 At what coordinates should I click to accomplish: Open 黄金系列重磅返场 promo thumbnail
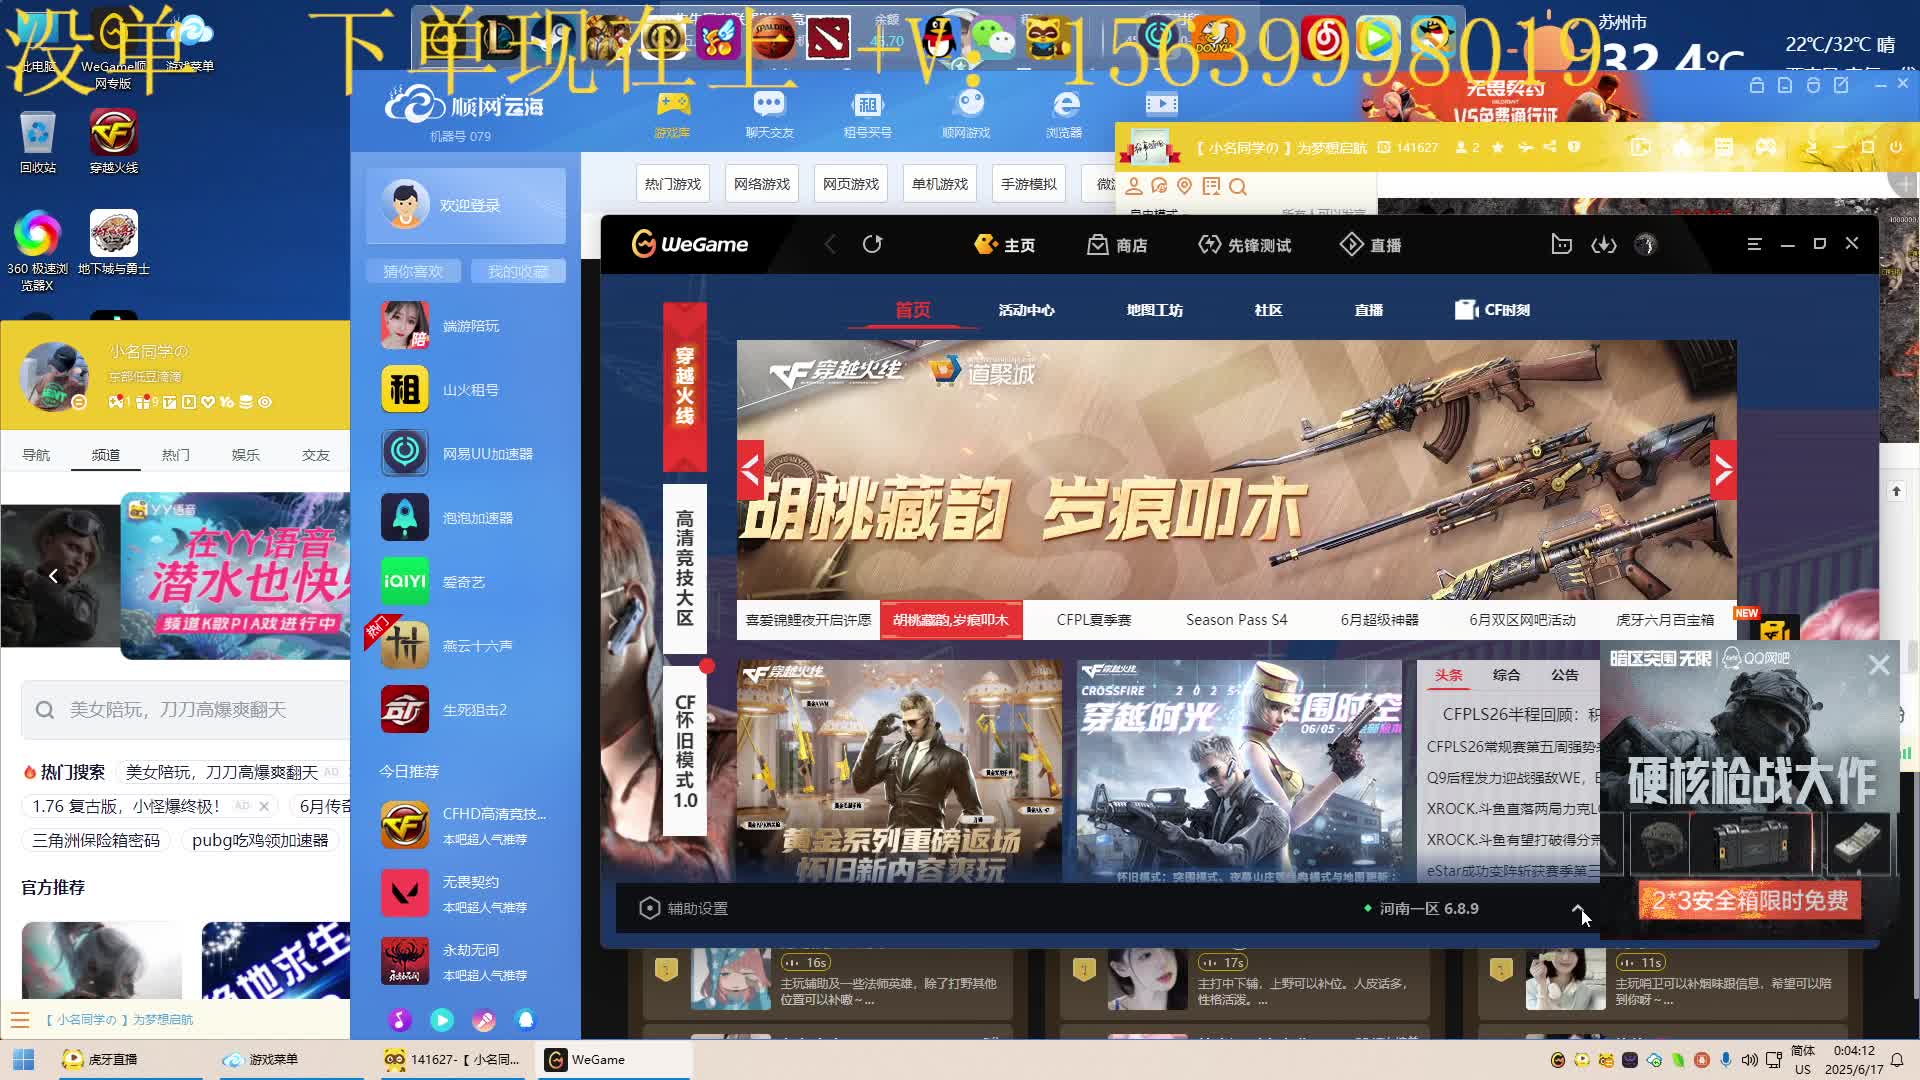click(899, 771)
